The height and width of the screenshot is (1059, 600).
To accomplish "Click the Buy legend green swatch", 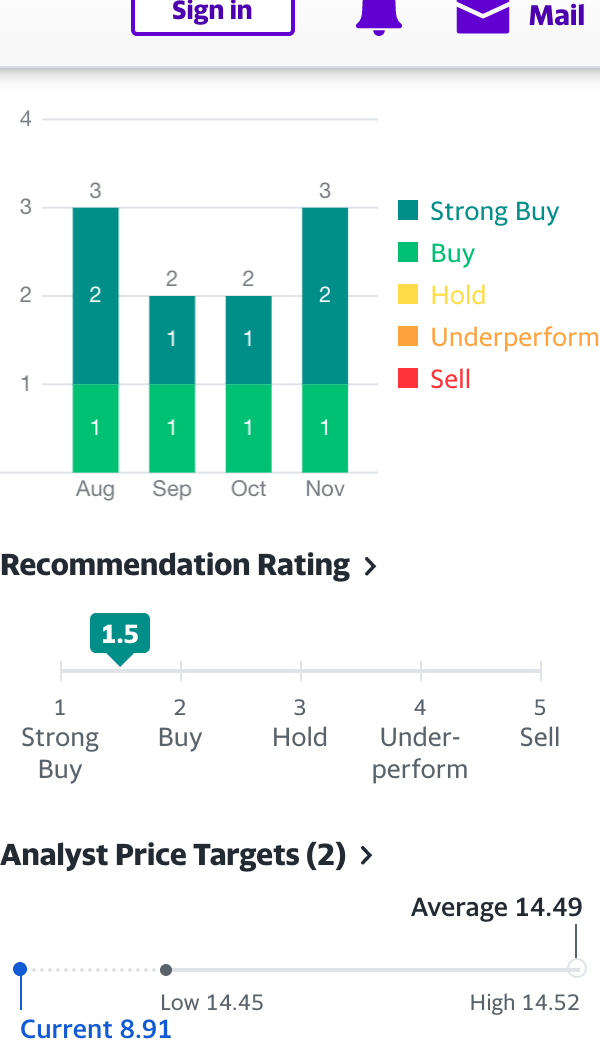I will pos(408,253).
